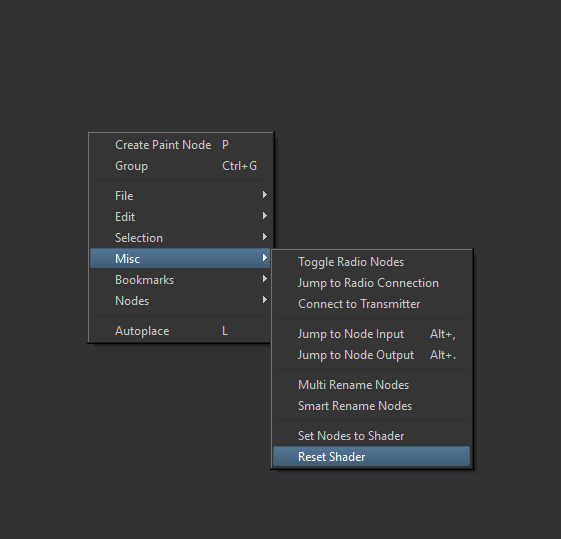561x539 pixels.
Task: Open Multi Rename Nodes
Action: click(x=371, y=385)
